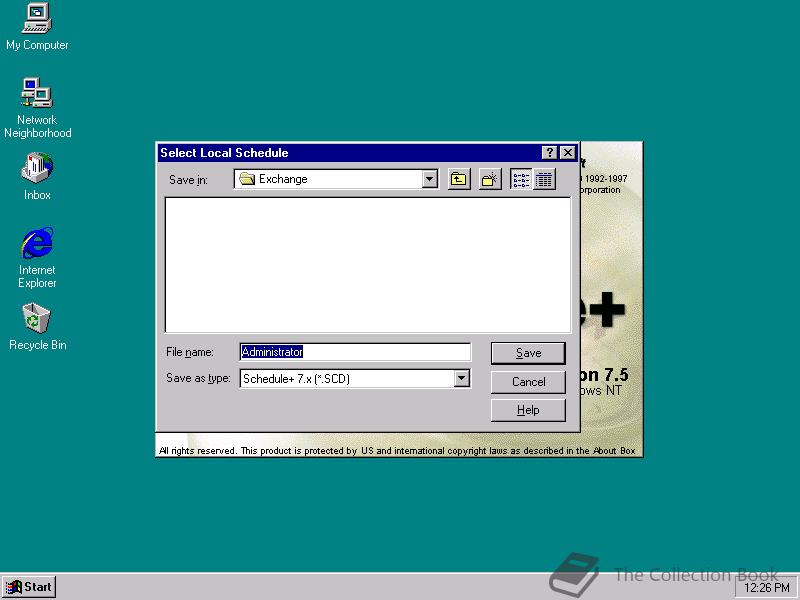Image resolution: width=800 pixels, height=600 pixels.
Task: Create New Folder via toolbar icon
Action: coord(490,179)
